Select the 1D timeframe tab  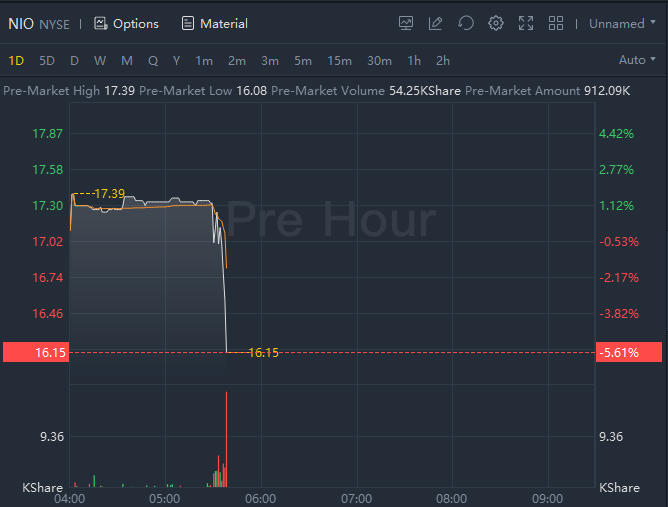(16, 60)
